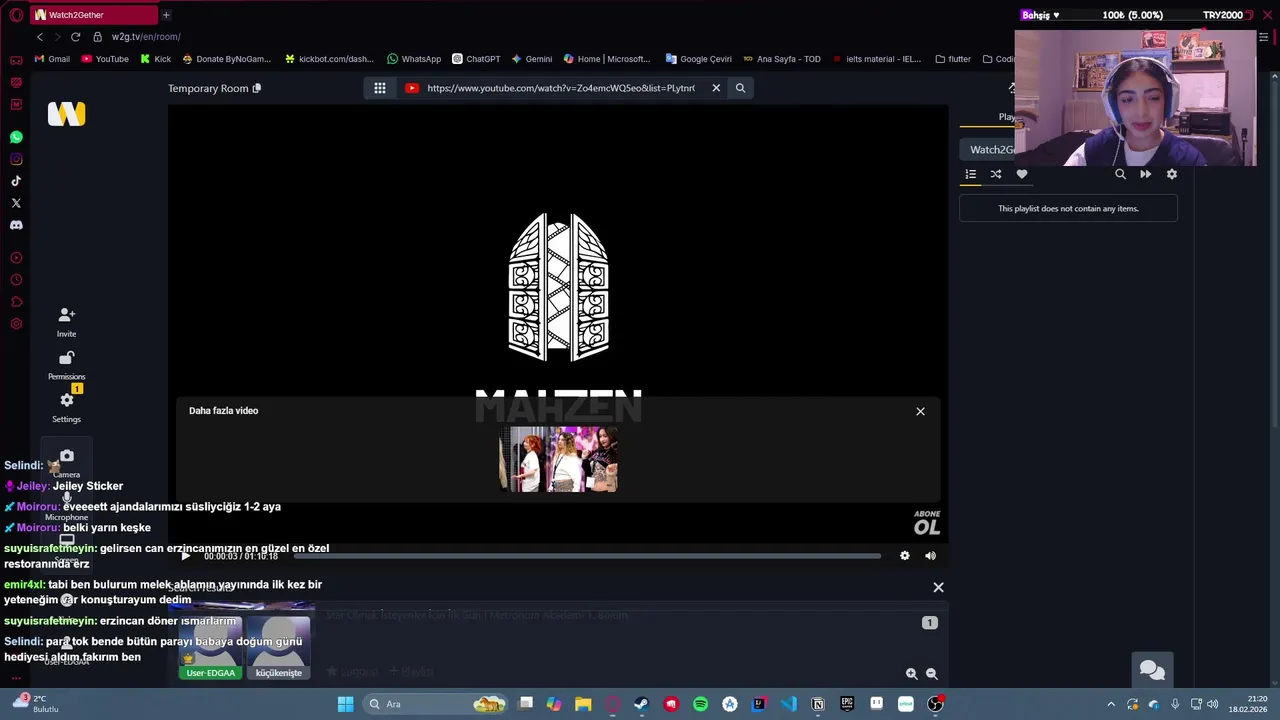The width and height of the screenshot is (1280, 720).
Task: Open the WhatsApp bookmark
Action: pyautogui.click(x=414, y=59)
